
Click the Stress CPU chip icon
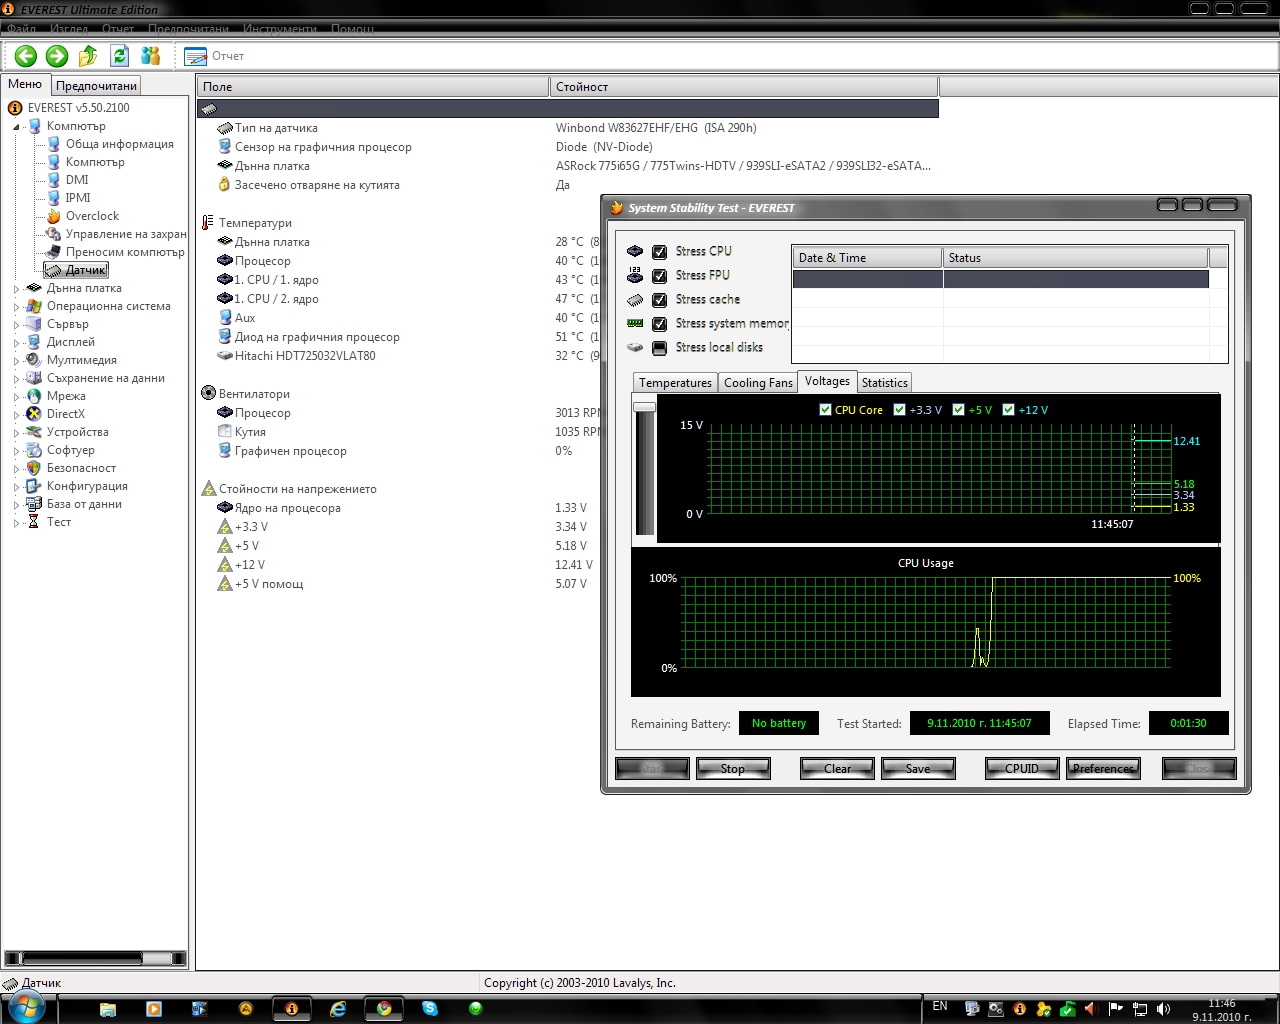(x=635, y=251)
